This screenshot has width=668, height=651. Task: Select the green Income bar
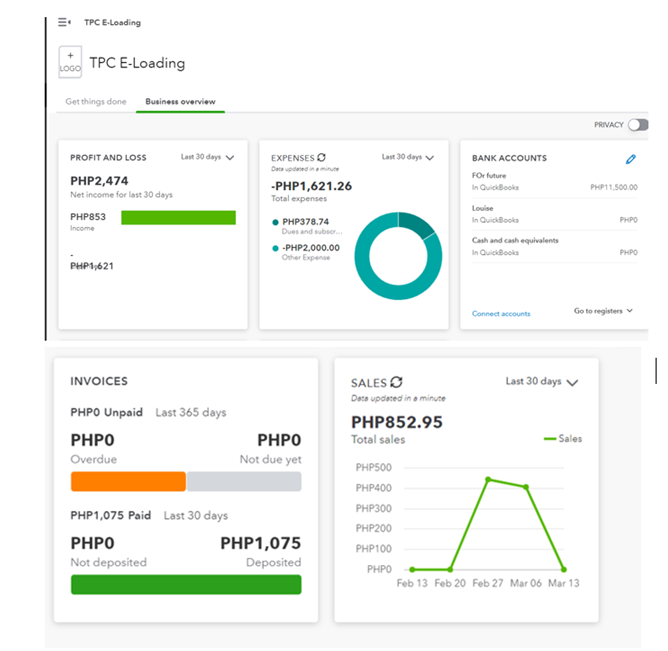coord(178,217)
